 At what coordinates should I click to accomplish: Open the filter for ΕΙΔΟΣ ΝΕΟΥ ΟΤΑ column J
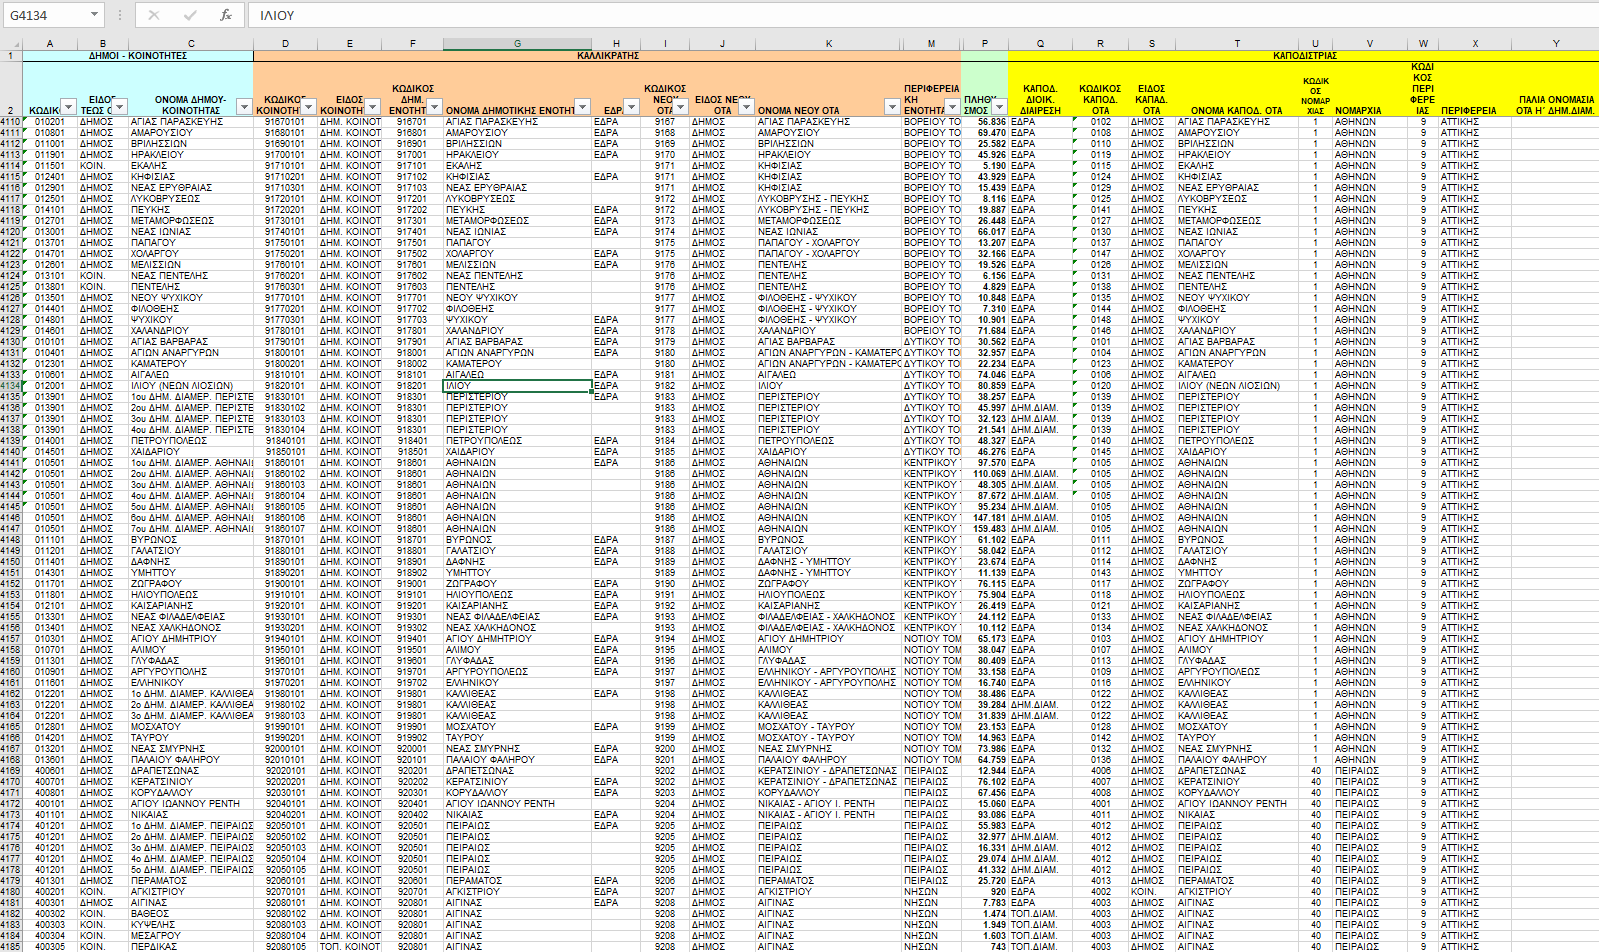click(x=746, y=107)
